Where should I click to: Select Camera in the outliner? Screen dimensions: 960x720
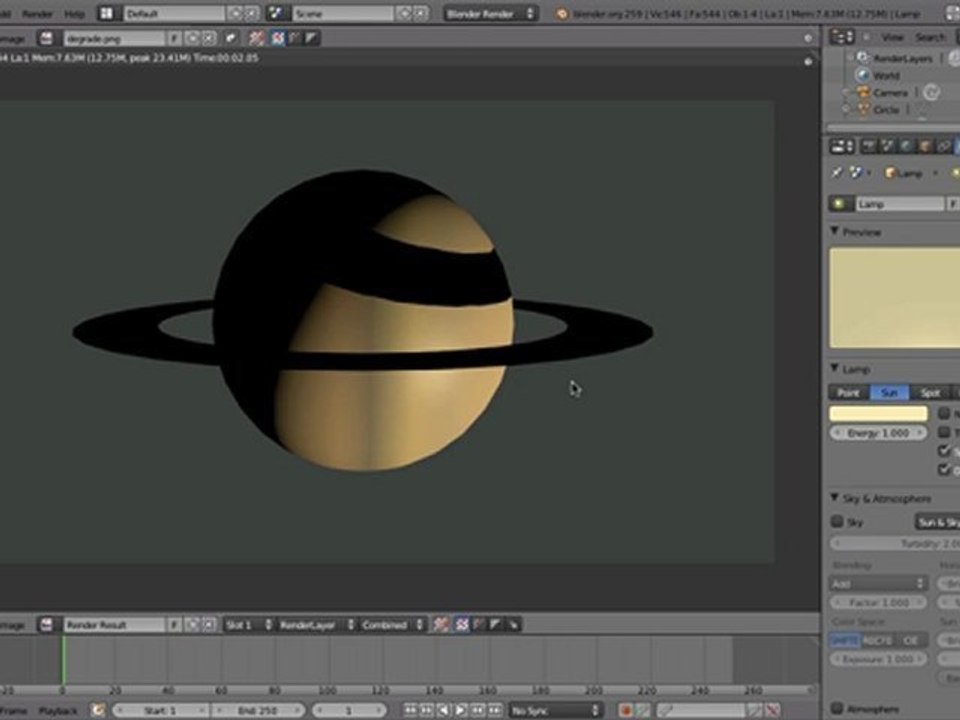(890, 92)
